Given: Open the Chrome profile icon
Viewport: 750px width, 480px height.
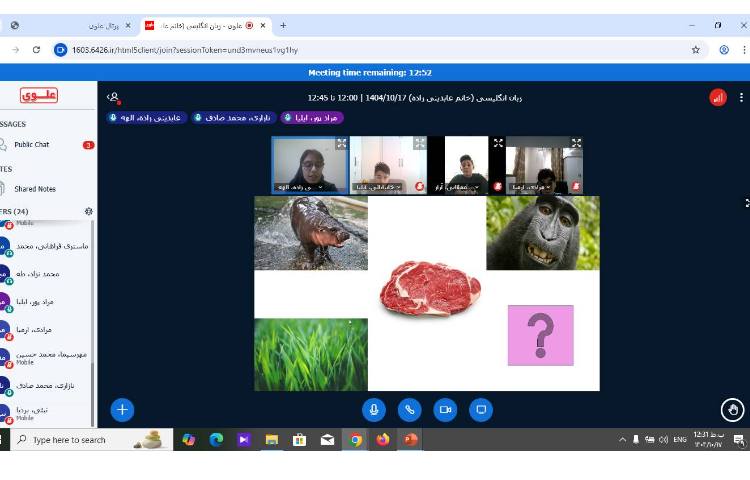Looking at the screenshot, I should point(724,50).
